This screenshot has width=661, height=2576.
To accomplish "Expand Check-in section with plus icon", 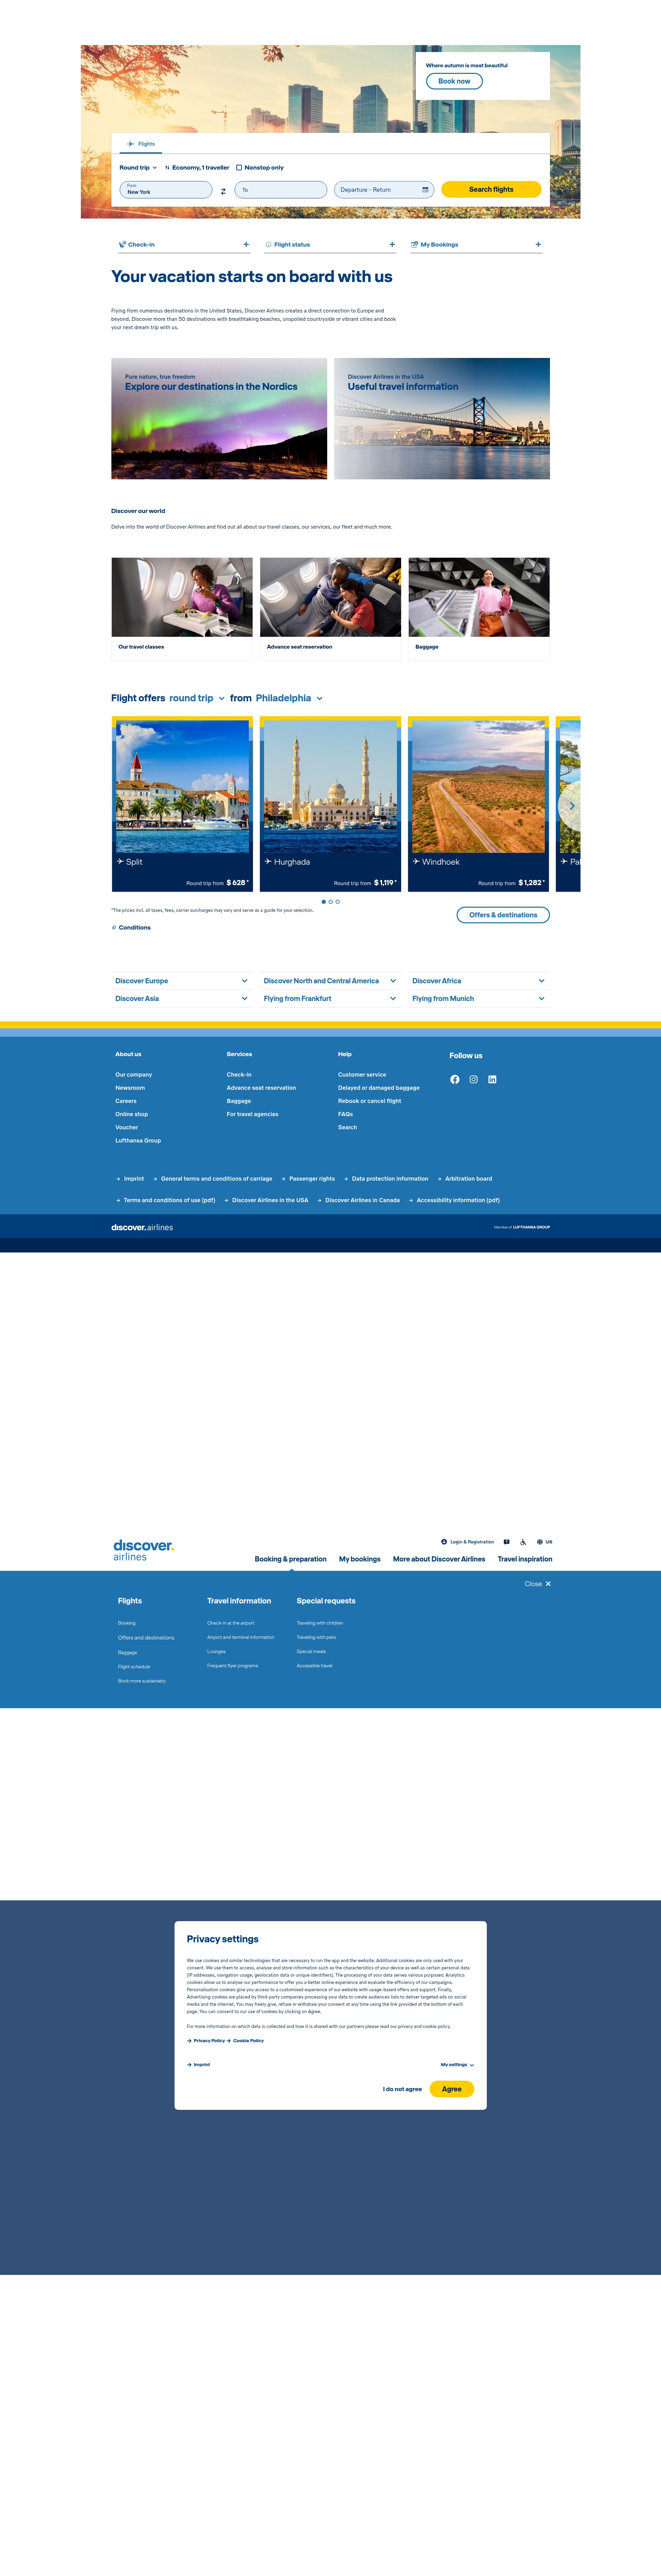I will coord(246,244).
